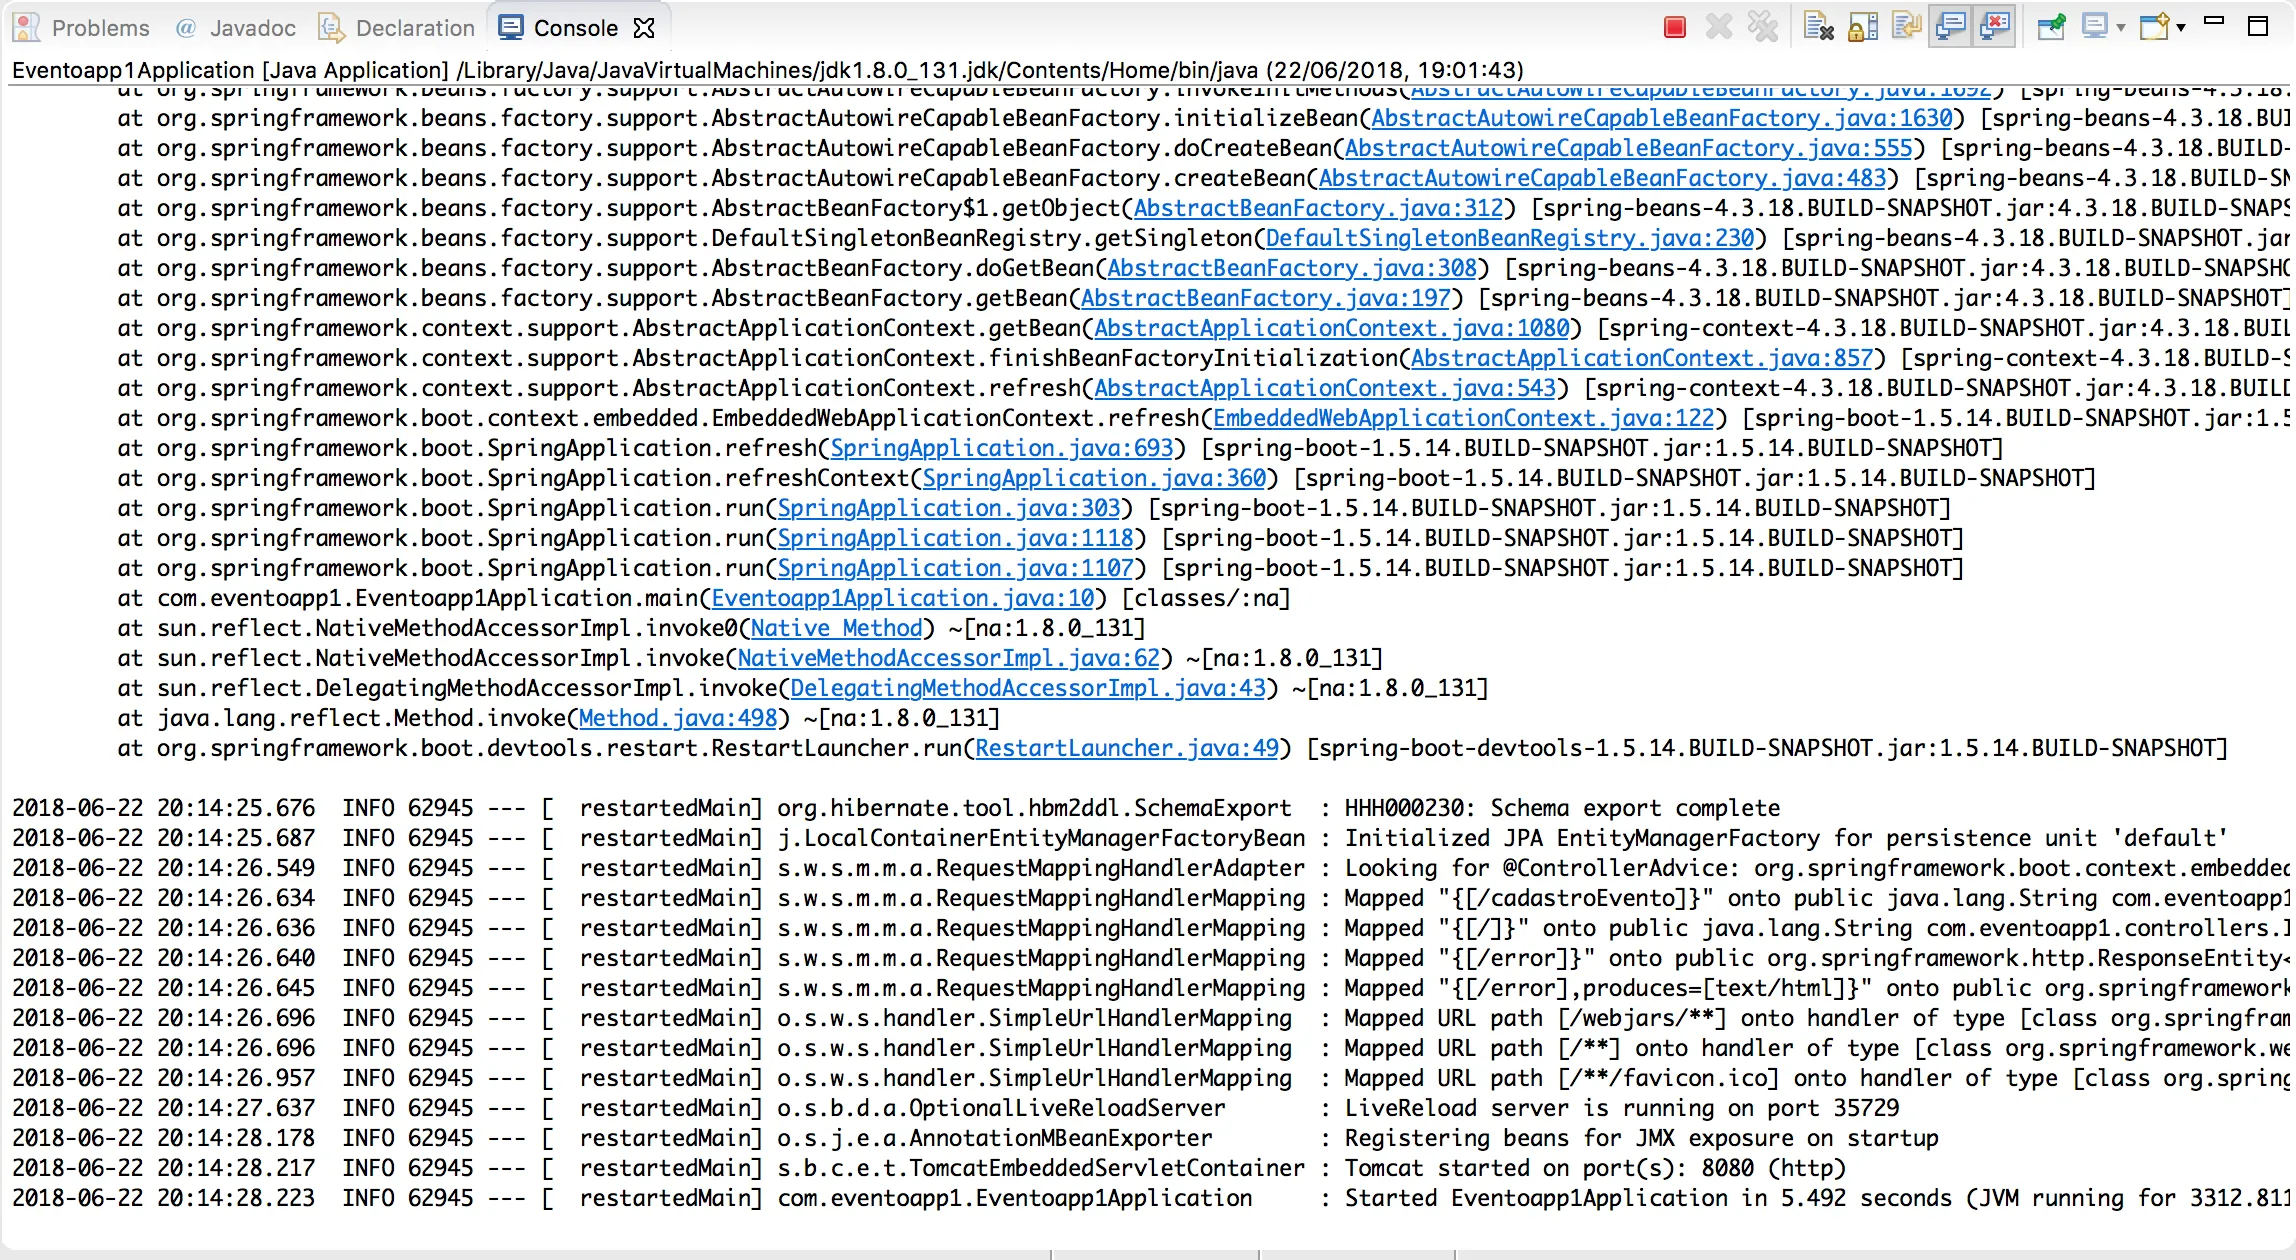Terminate the running application with red stop icon
Screen dimensions: 2296x1260
tap(1675, 27)
